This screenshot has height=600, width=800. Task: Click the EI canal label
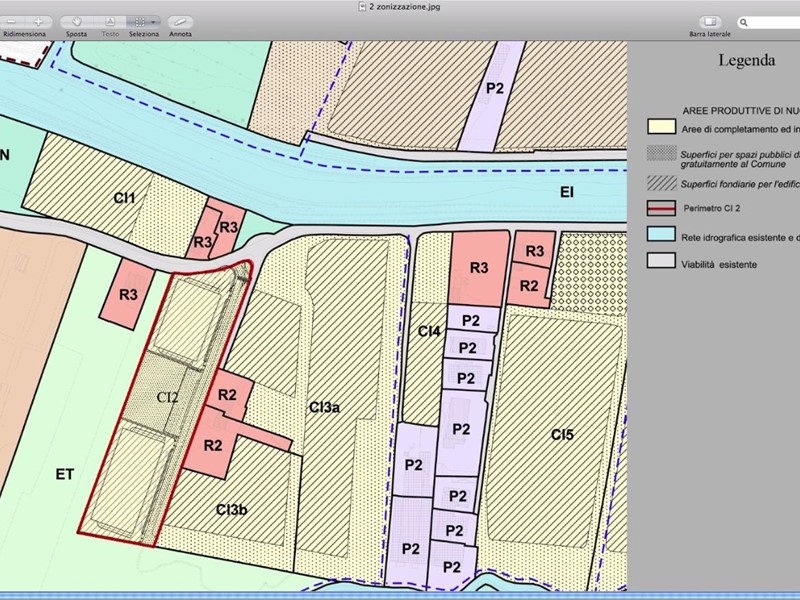[566, 192]
